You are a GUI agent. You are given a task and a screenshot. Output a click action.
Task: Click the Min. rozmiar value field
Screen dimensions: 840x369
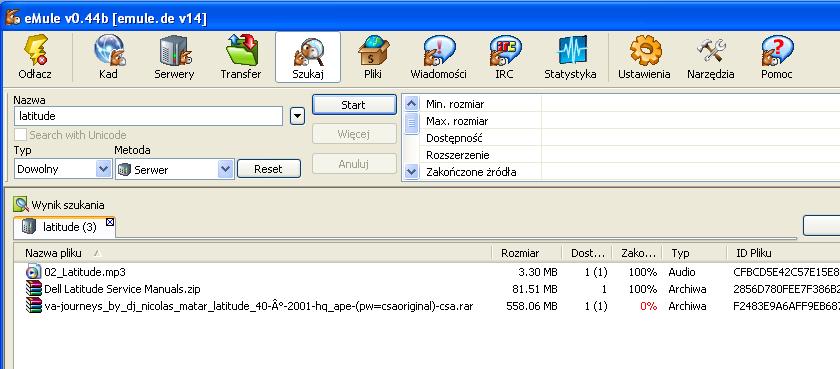[691, 104]
